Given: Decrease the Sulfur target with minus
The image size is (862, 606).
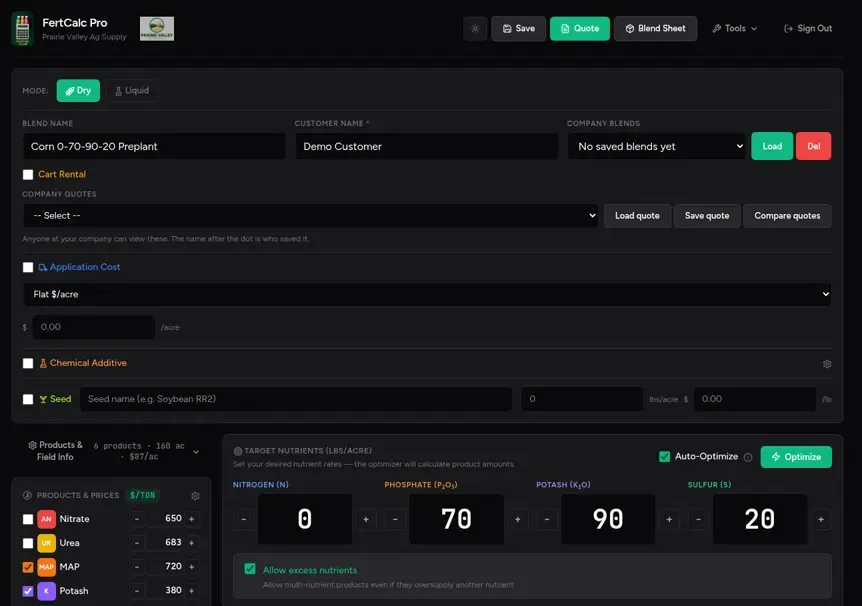Looking at the screenshot, I should click(699, 520).
